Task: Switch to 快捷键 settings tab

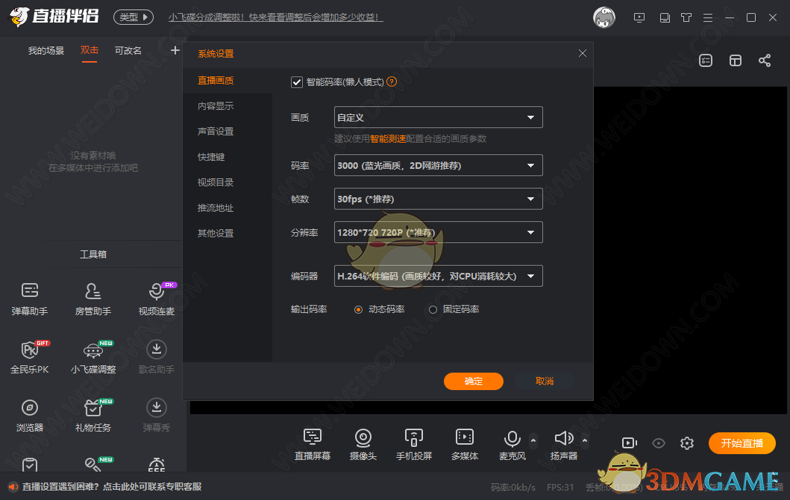Action: 211,157
